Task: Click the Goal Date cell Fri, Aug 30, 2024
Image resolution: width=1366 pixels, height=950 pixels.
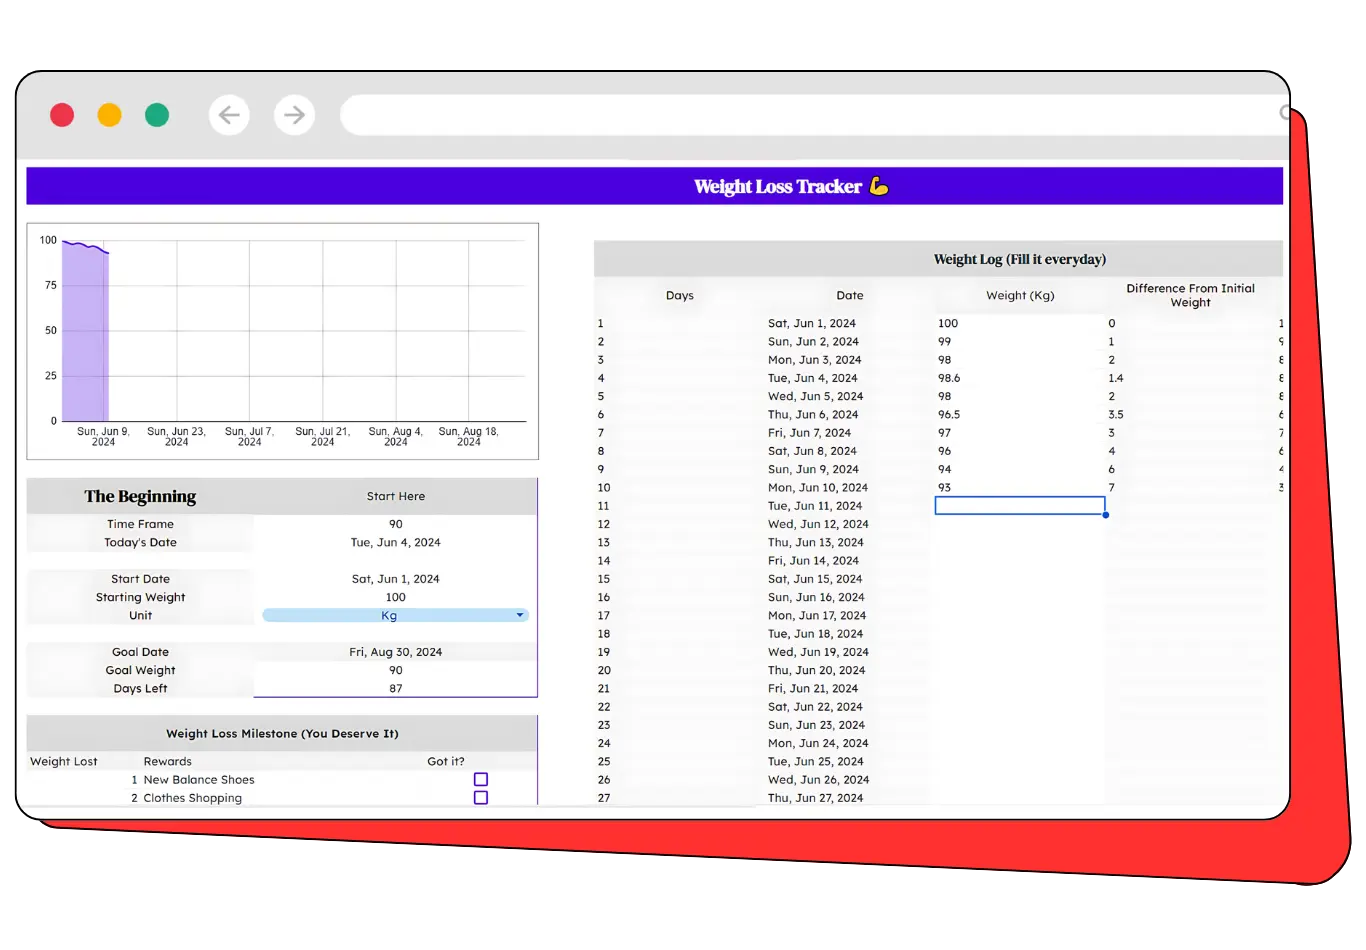Action: click(x=395, y=652)
